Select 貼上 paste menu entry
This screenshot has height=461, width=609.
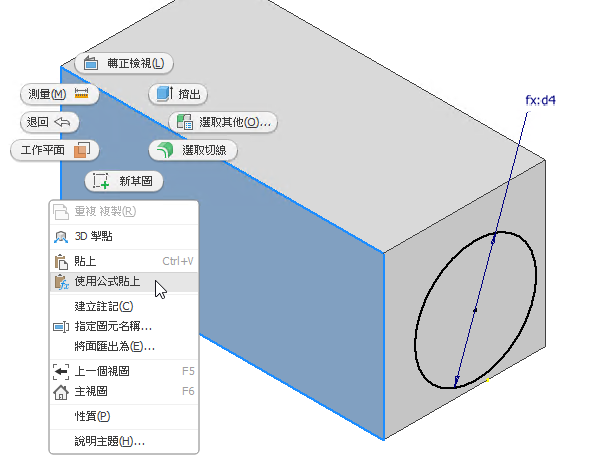coord(124,261)
